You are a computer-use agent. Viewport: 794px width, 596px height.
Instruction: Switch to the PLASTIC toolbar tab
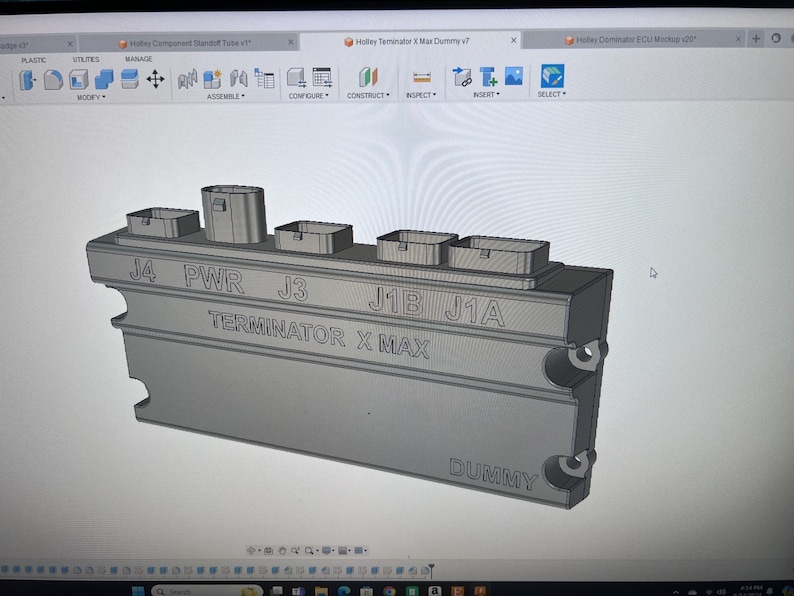(33, 60)
